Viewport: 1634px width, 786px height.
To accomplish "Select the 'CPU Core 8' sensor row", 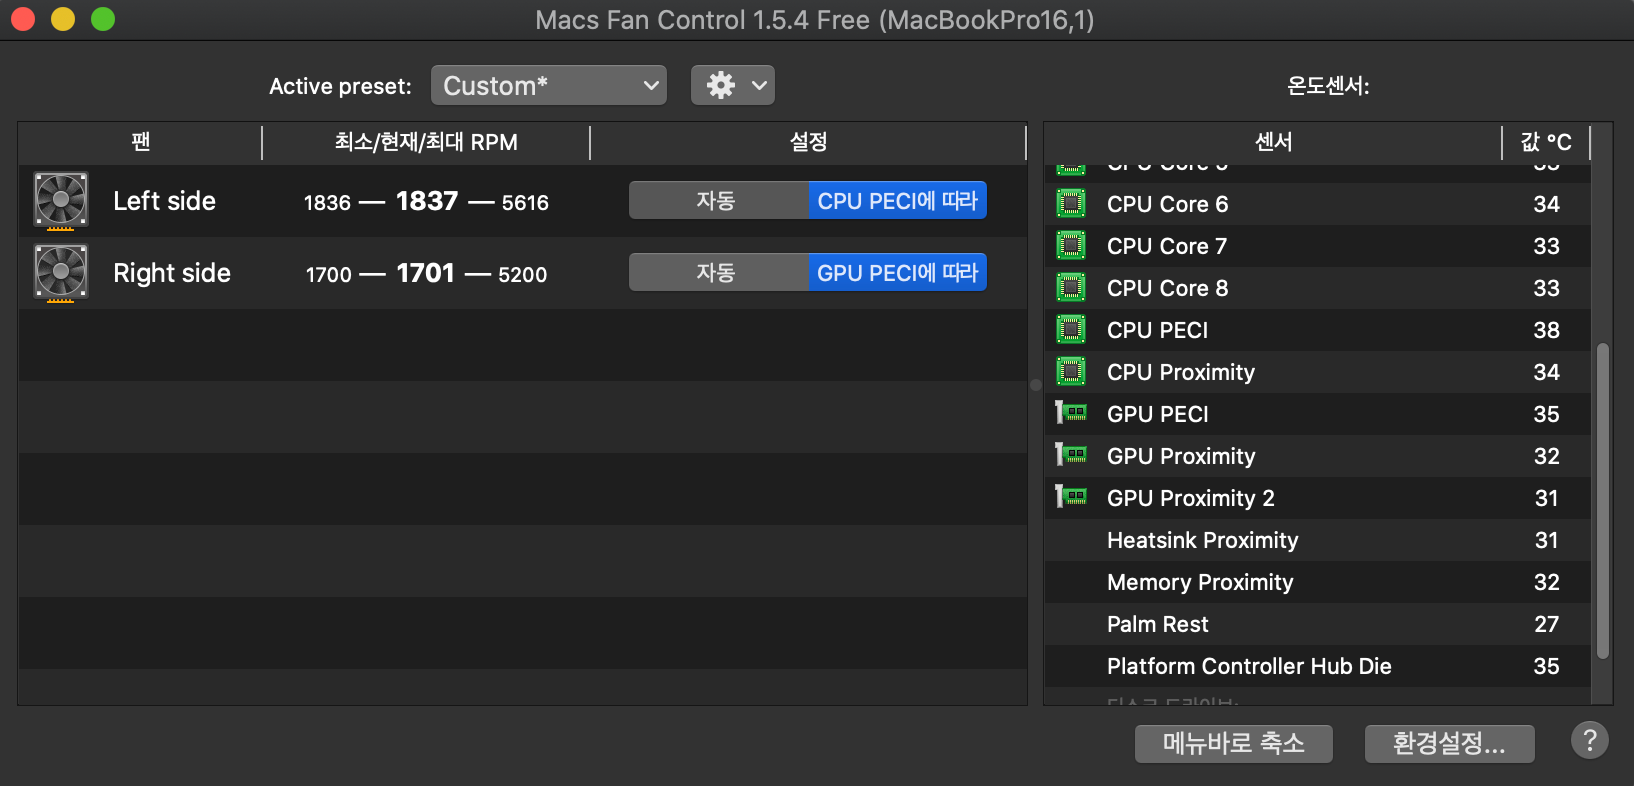I will 1318,288.
